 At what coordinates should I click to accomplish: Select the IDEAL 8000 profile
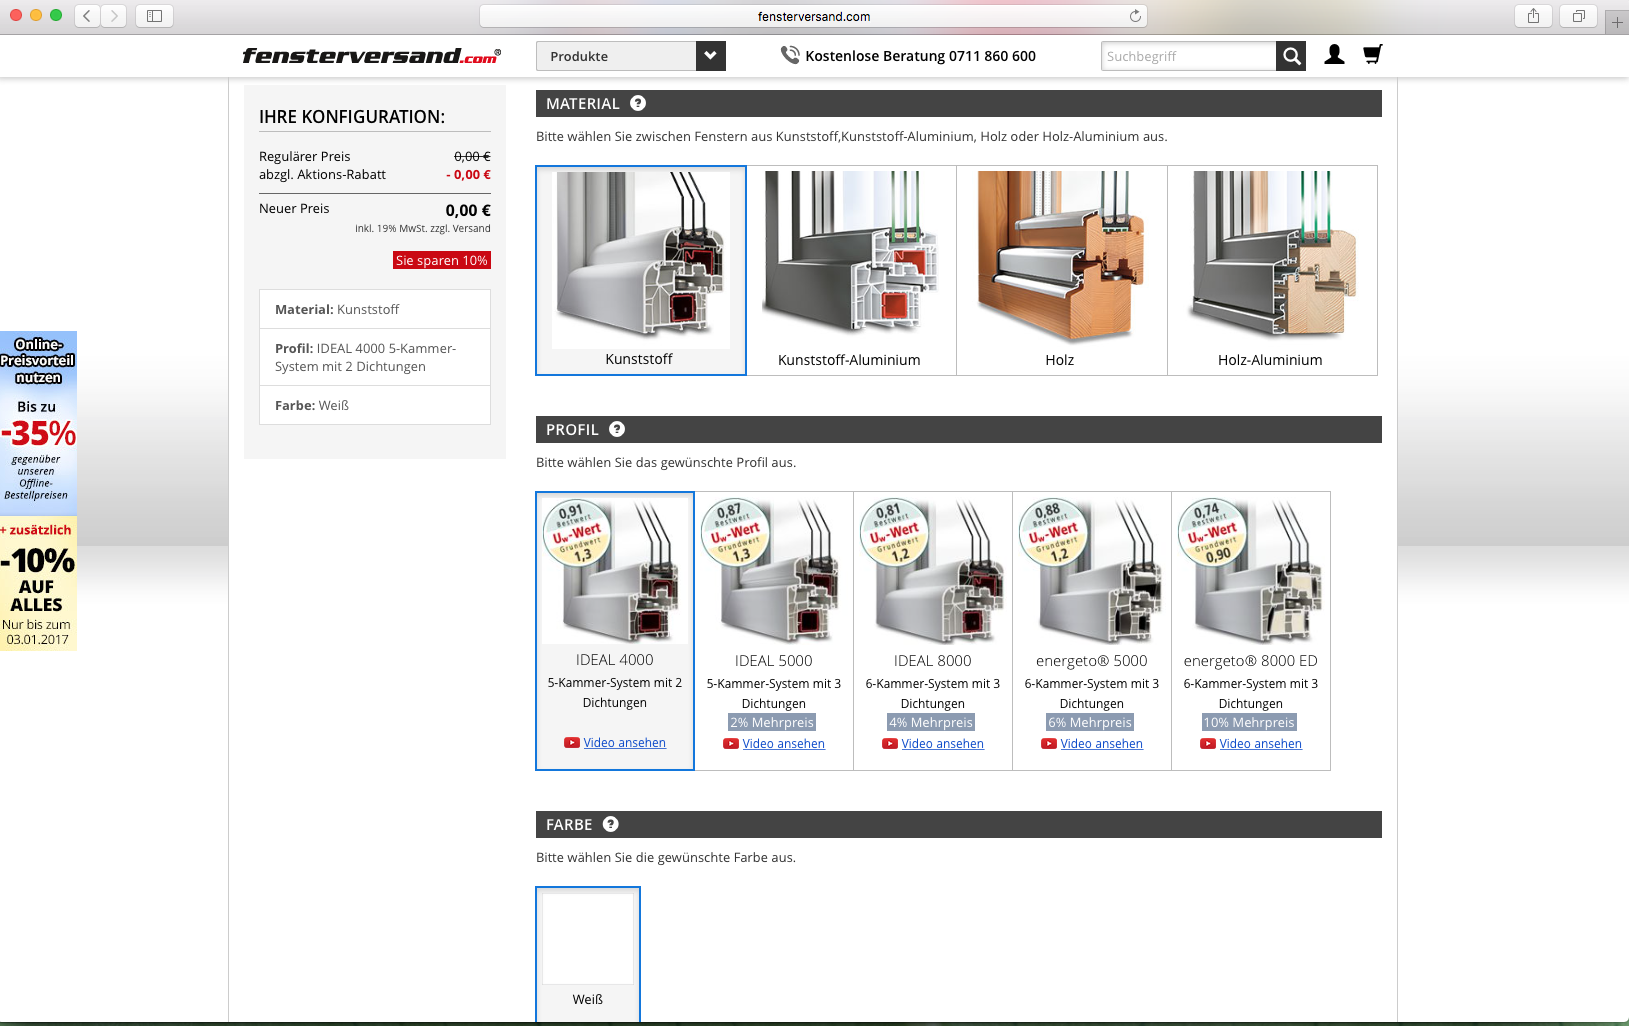point(933,631)
